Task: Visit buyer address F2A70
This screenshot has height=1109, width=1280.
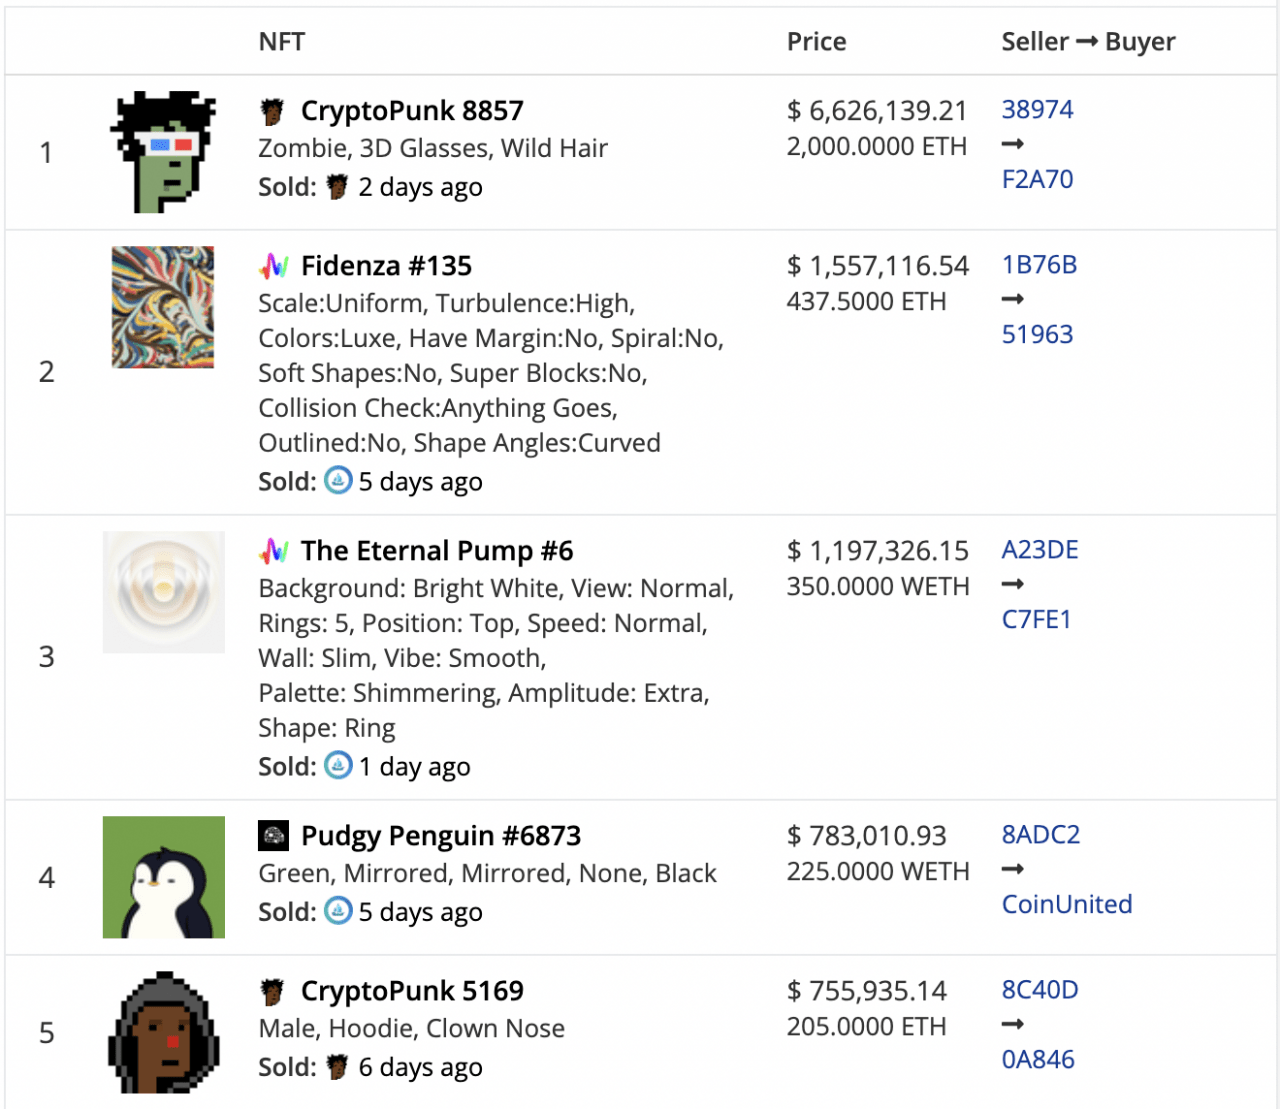Action: (1037, 179)
